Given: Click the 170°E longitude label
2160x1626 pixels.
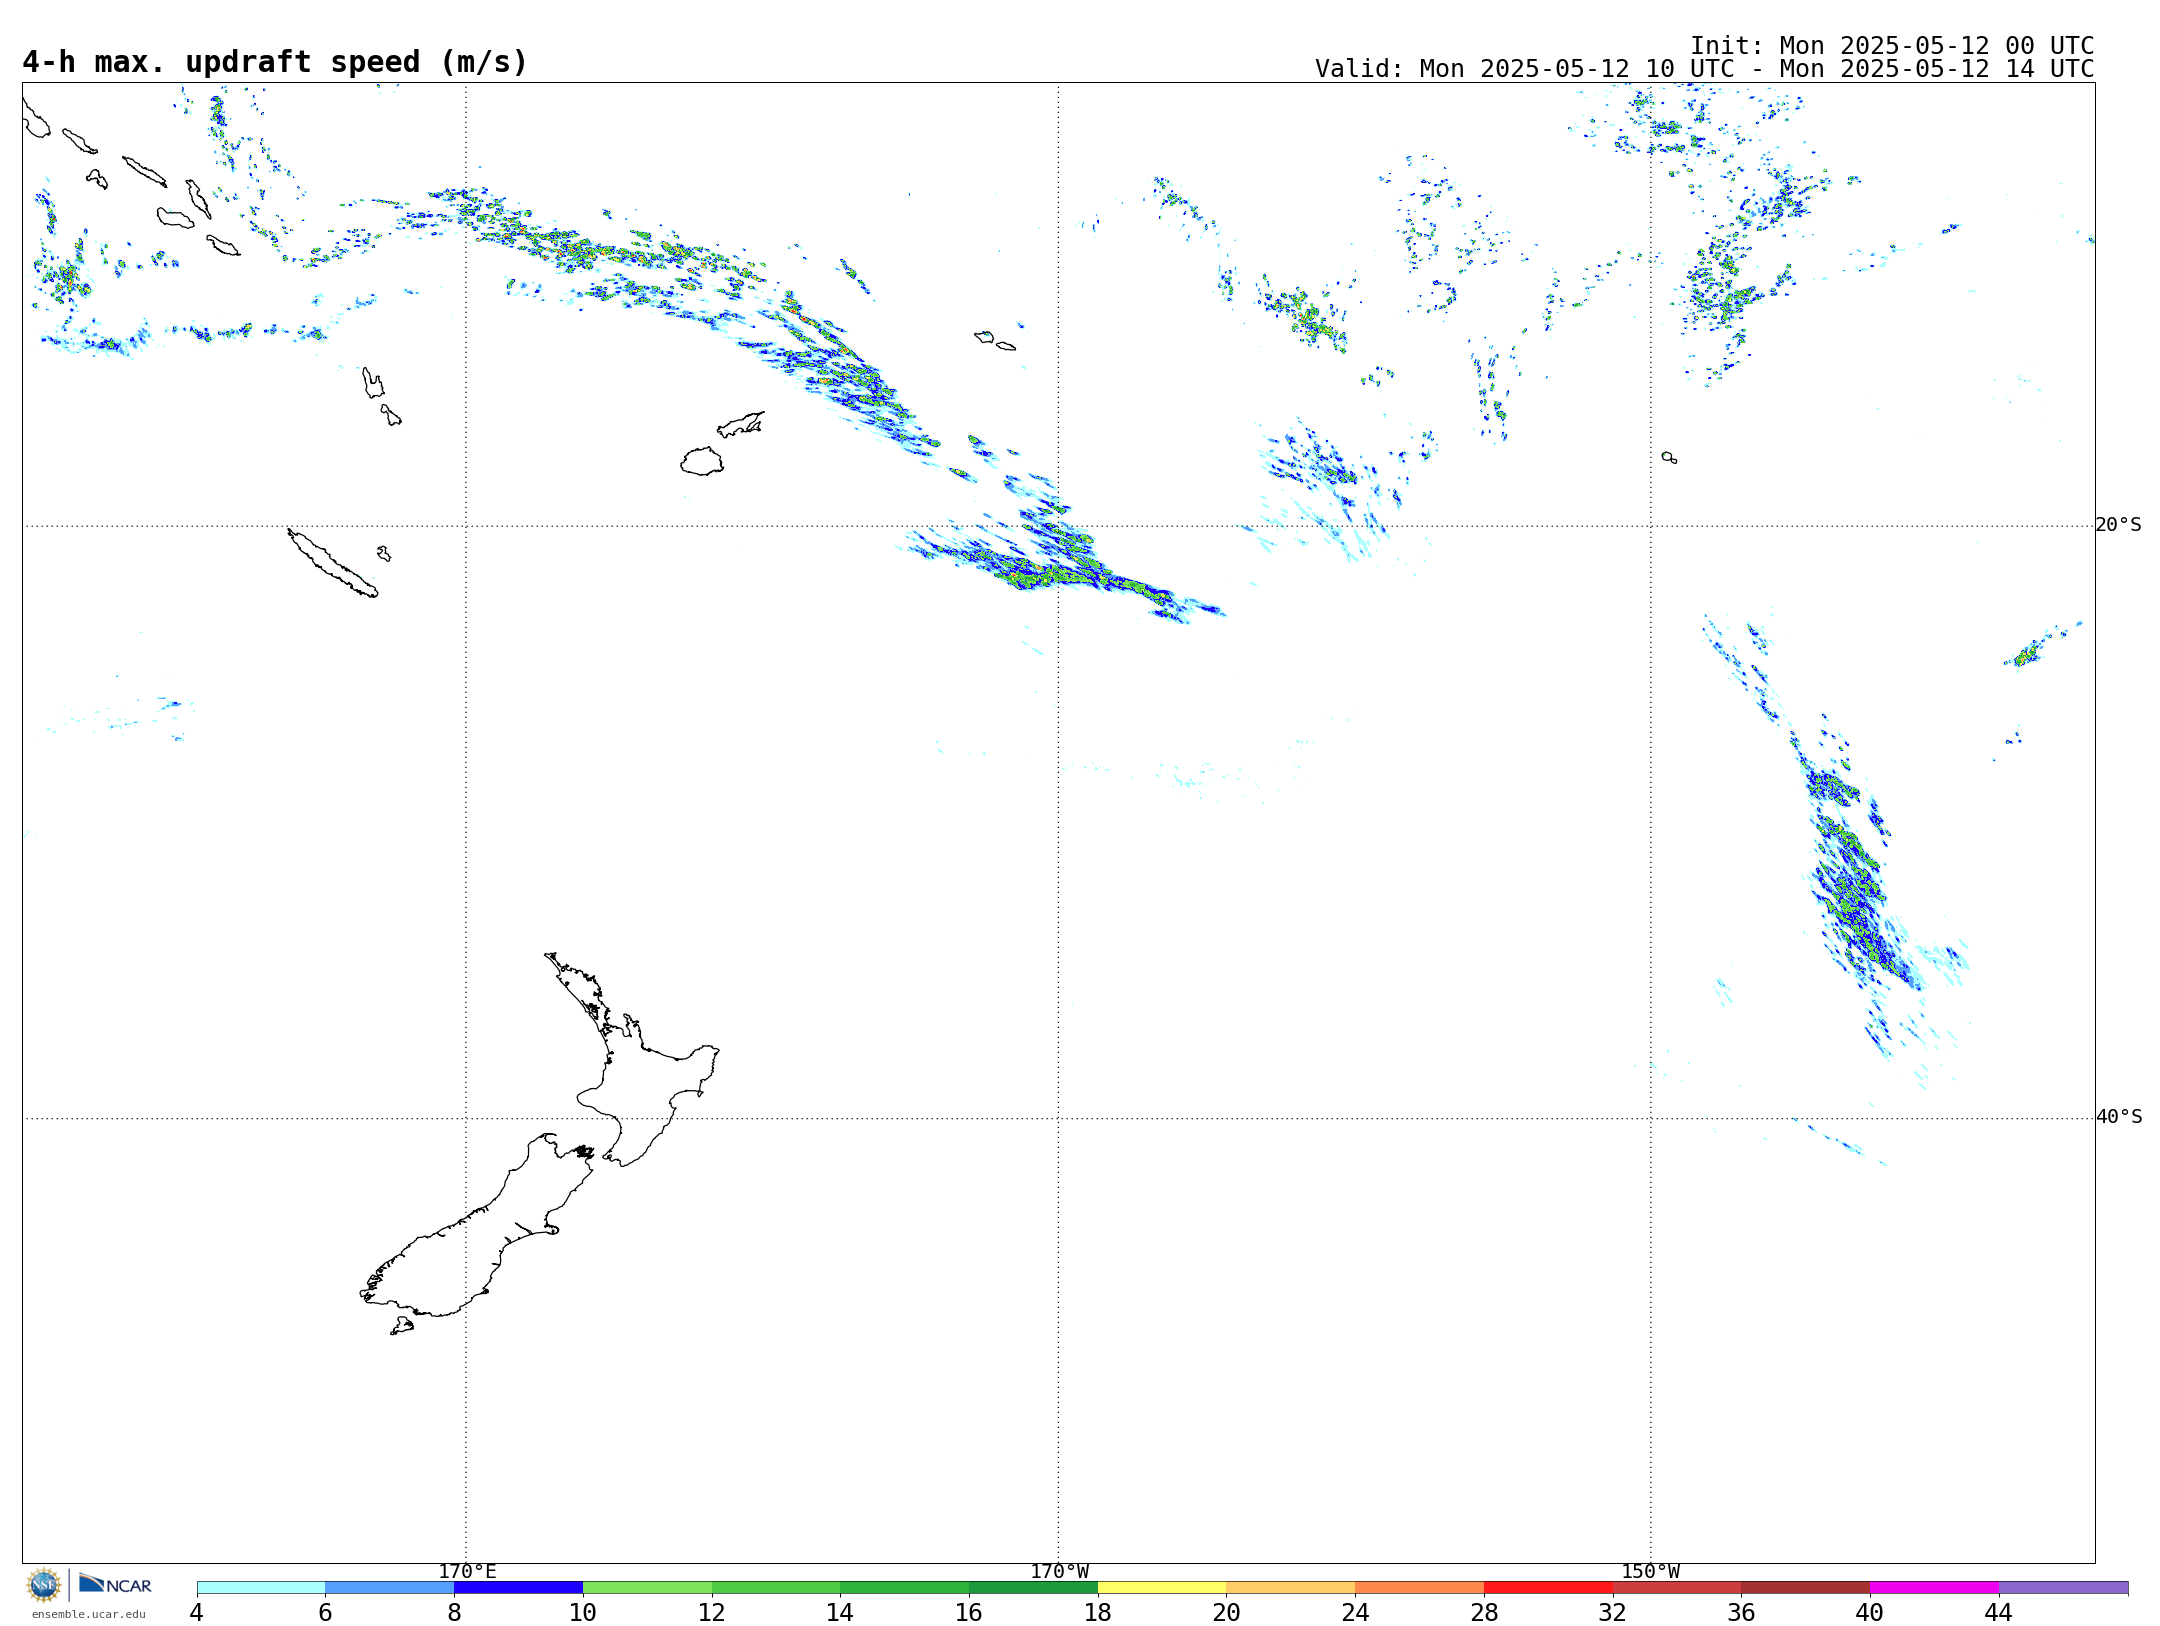Looking at the screenshot, I should pyautogui.click(x=467, y=1571).
